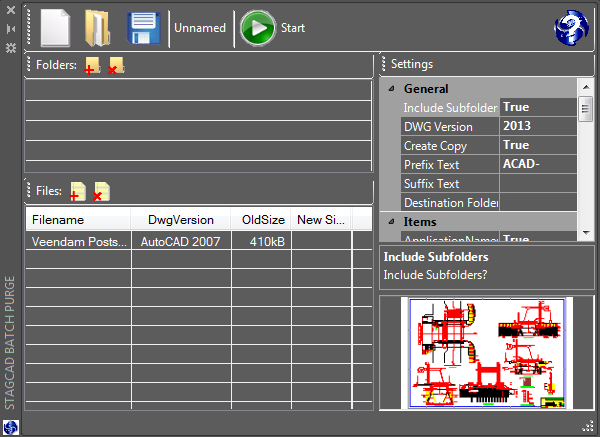Screen dimensions: 600x437
Task: Remove file from the Files list
Action: [x=101, y=191]
